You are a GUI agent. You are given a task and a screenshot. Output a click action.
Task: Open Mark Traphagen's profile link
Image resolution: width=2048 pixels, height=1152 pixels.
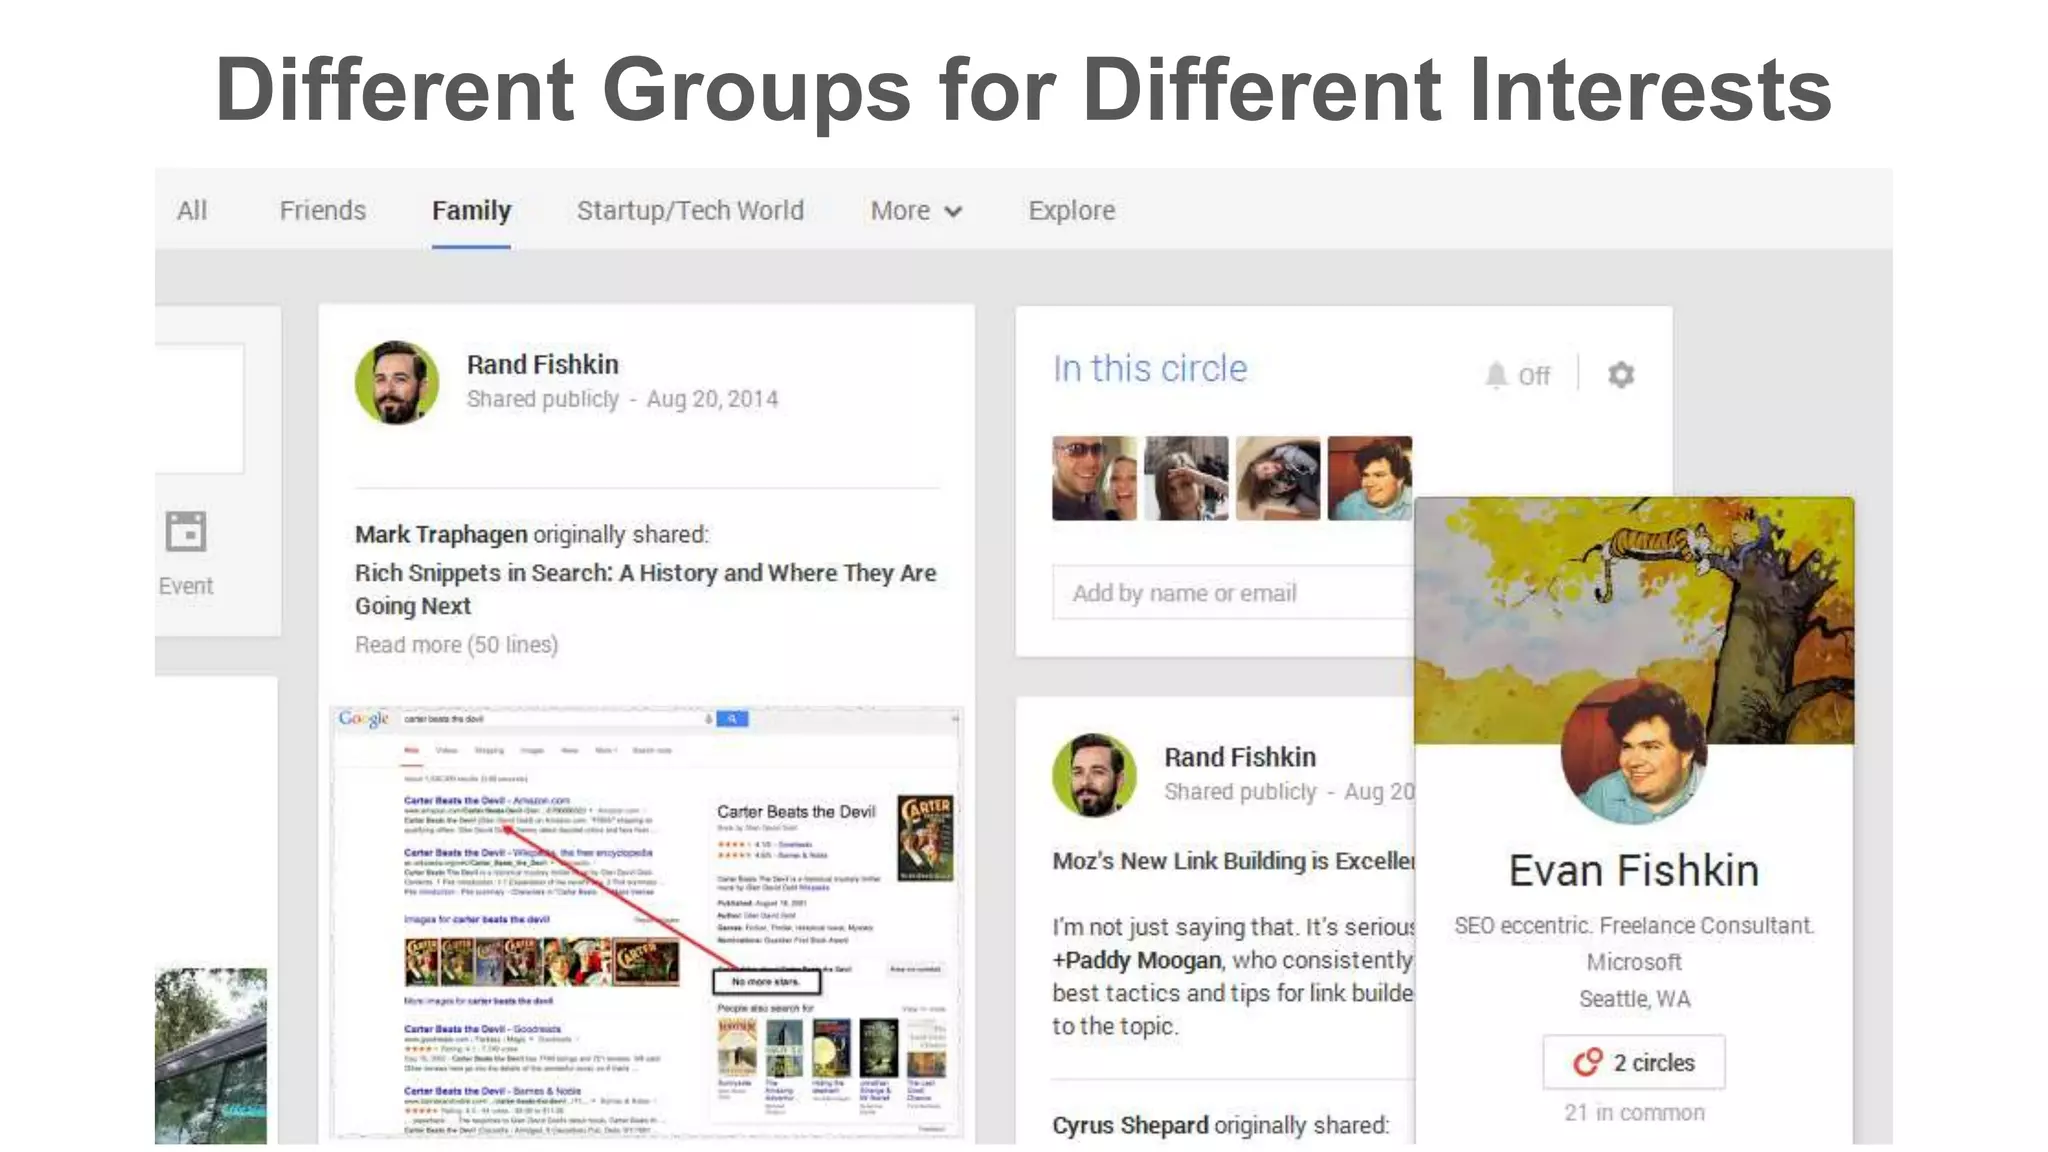[441, 534]
